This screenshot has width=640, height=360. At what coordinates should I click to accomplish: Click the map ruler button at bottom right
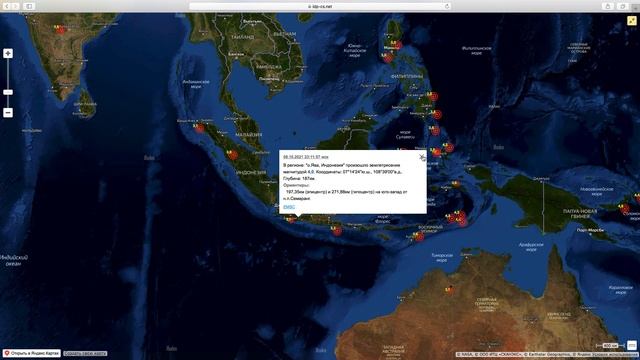tap(631, 345)
